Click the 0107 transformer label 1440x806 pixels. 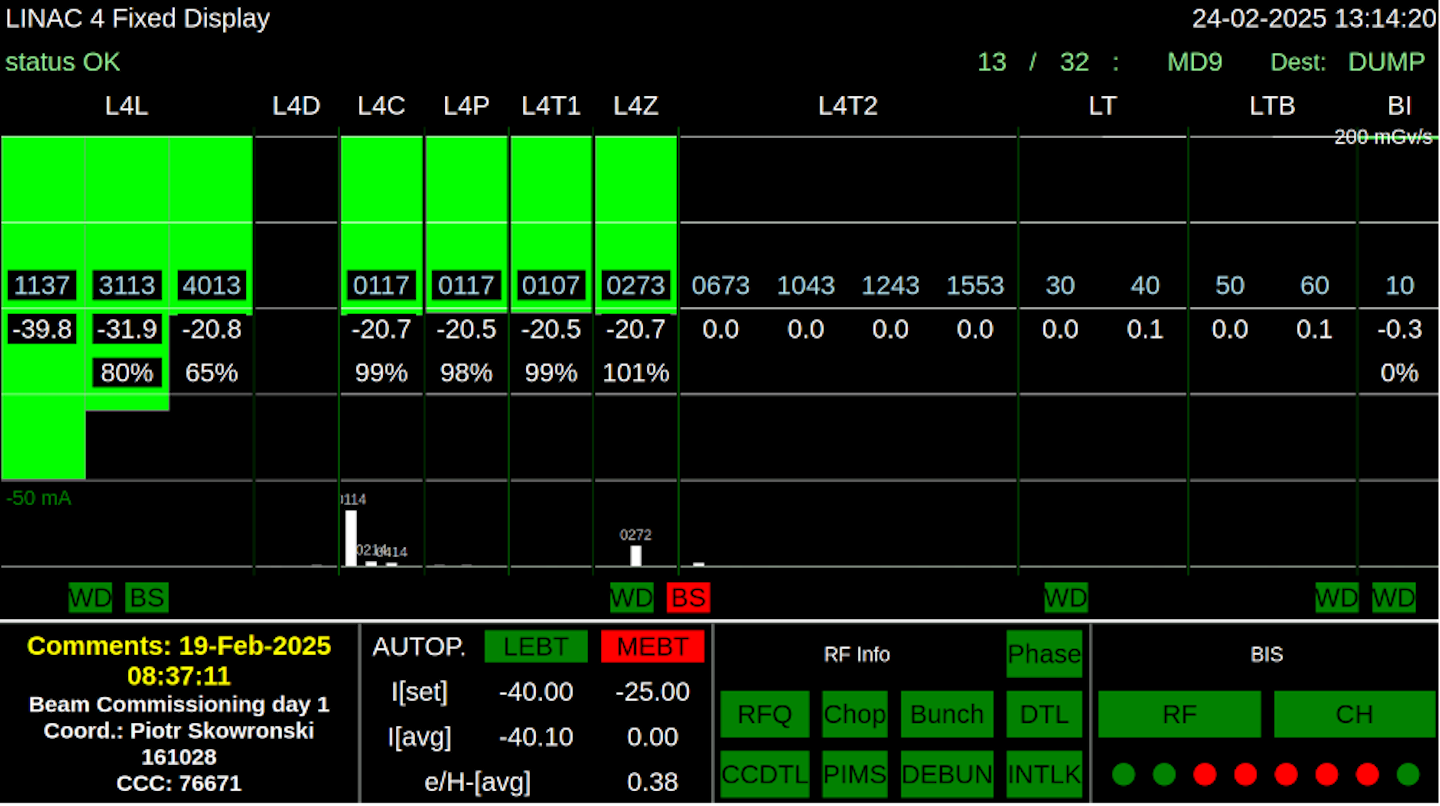click(x=551, y=285)
